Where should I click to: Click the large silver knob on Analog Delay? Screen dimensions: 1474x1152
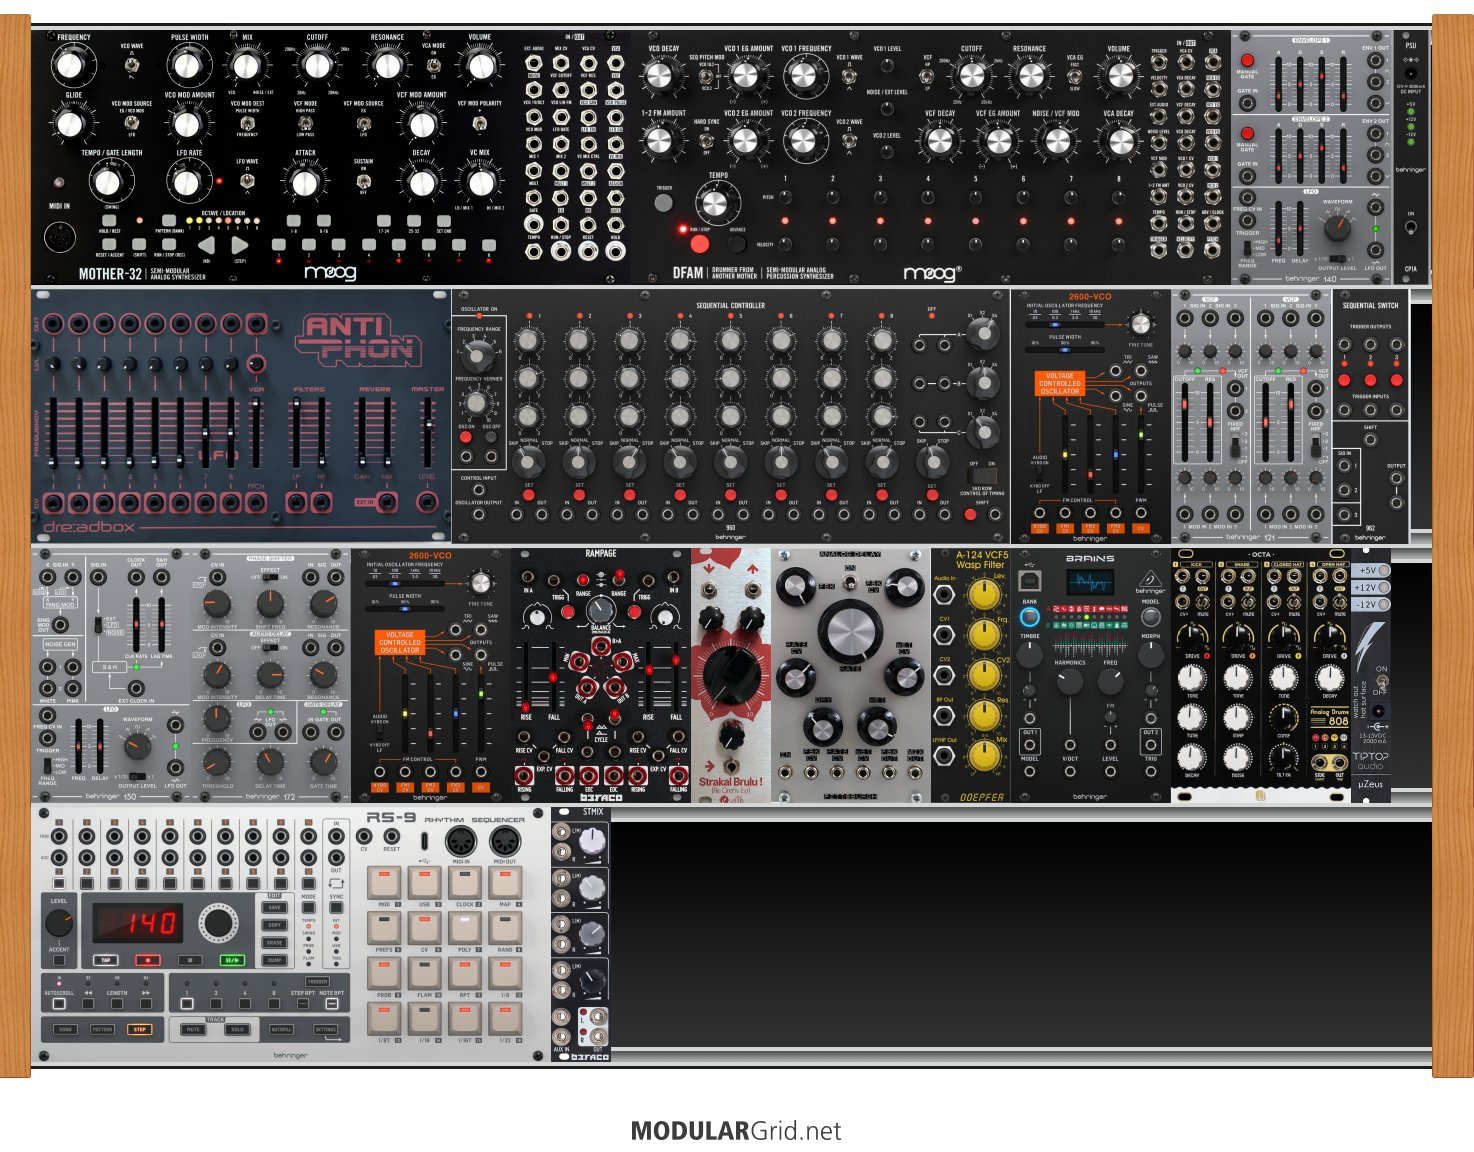coord(850,633)
